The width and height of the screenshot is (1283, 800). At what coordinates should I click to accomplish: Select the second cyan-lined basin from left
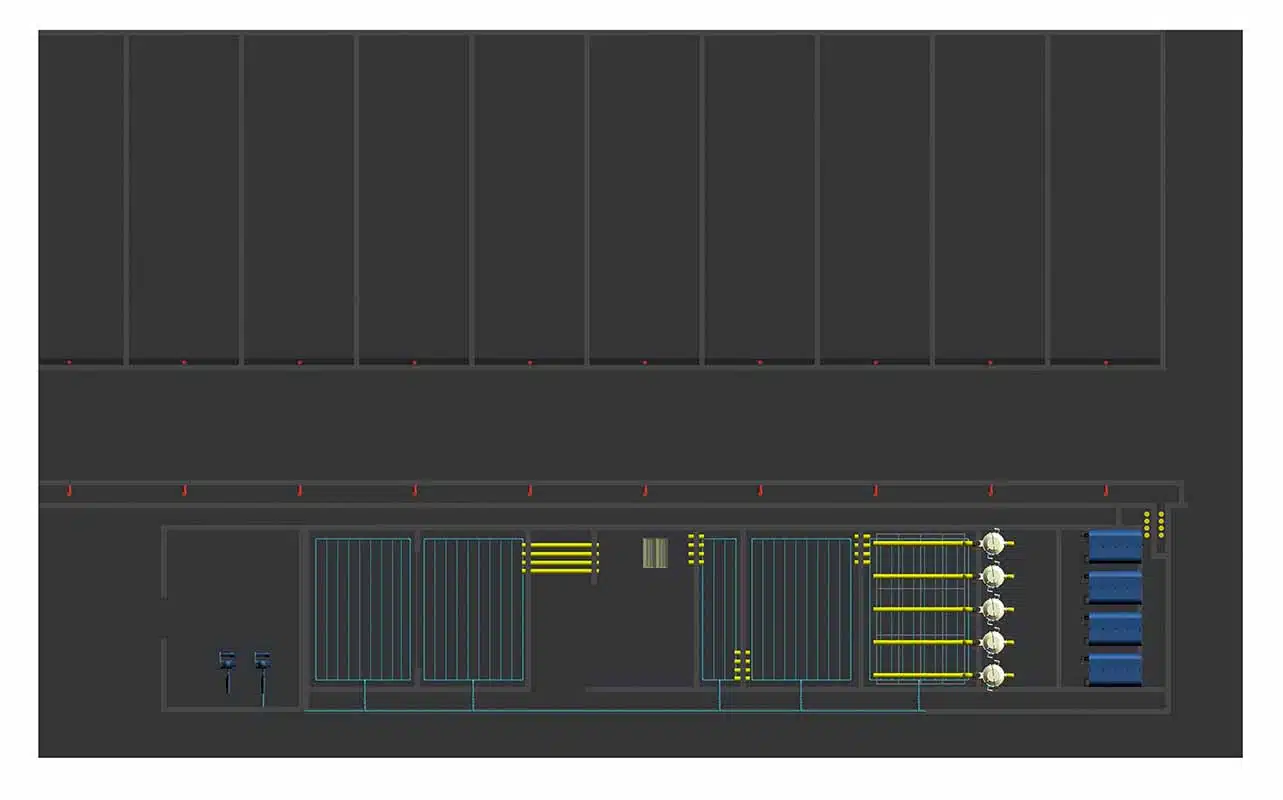pyautogui.click(x=473, y=609)
